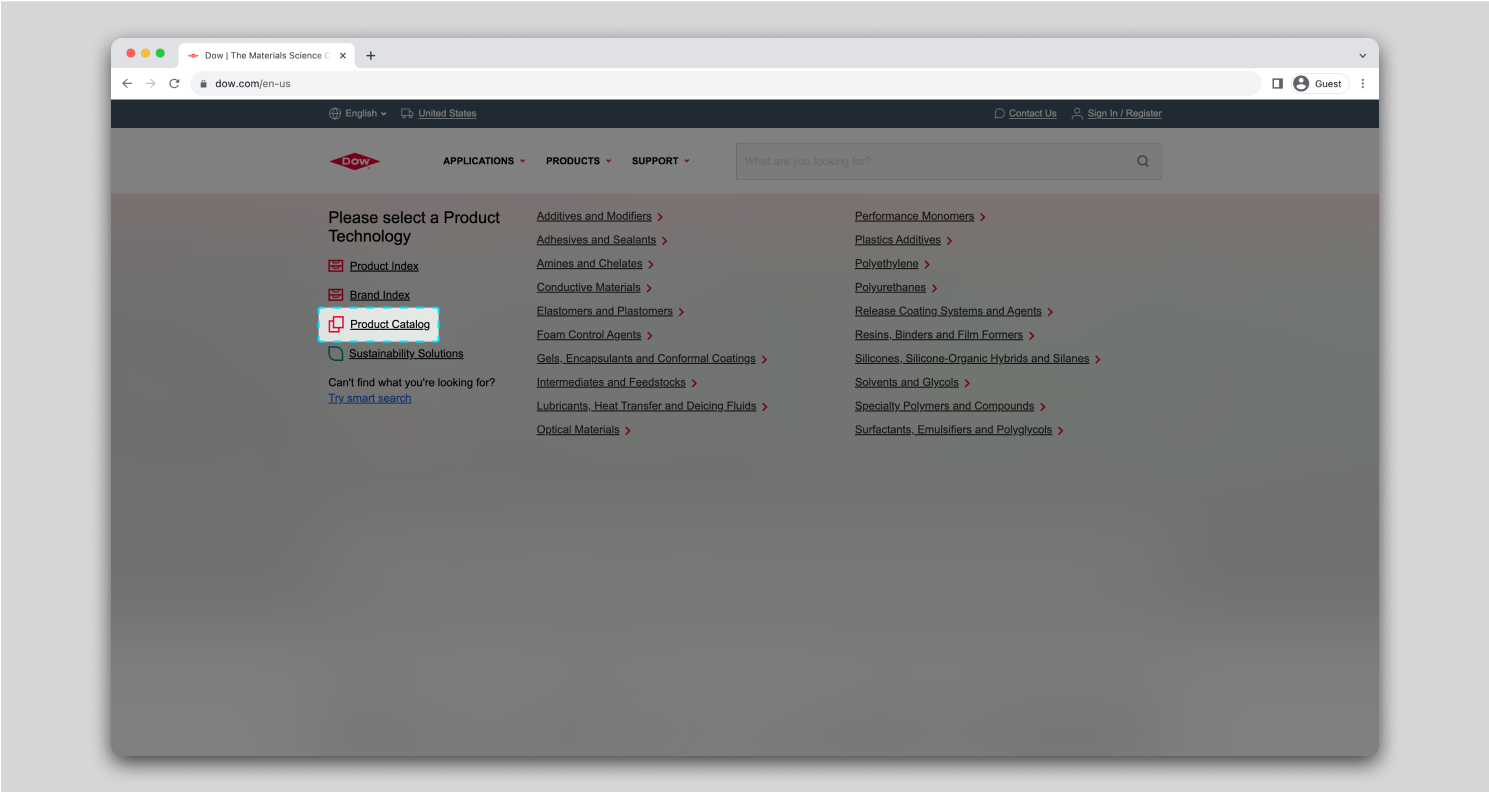This screenshot has height=792, width=1489.
Task: Follow the Try smart search link
Action: 369,398
